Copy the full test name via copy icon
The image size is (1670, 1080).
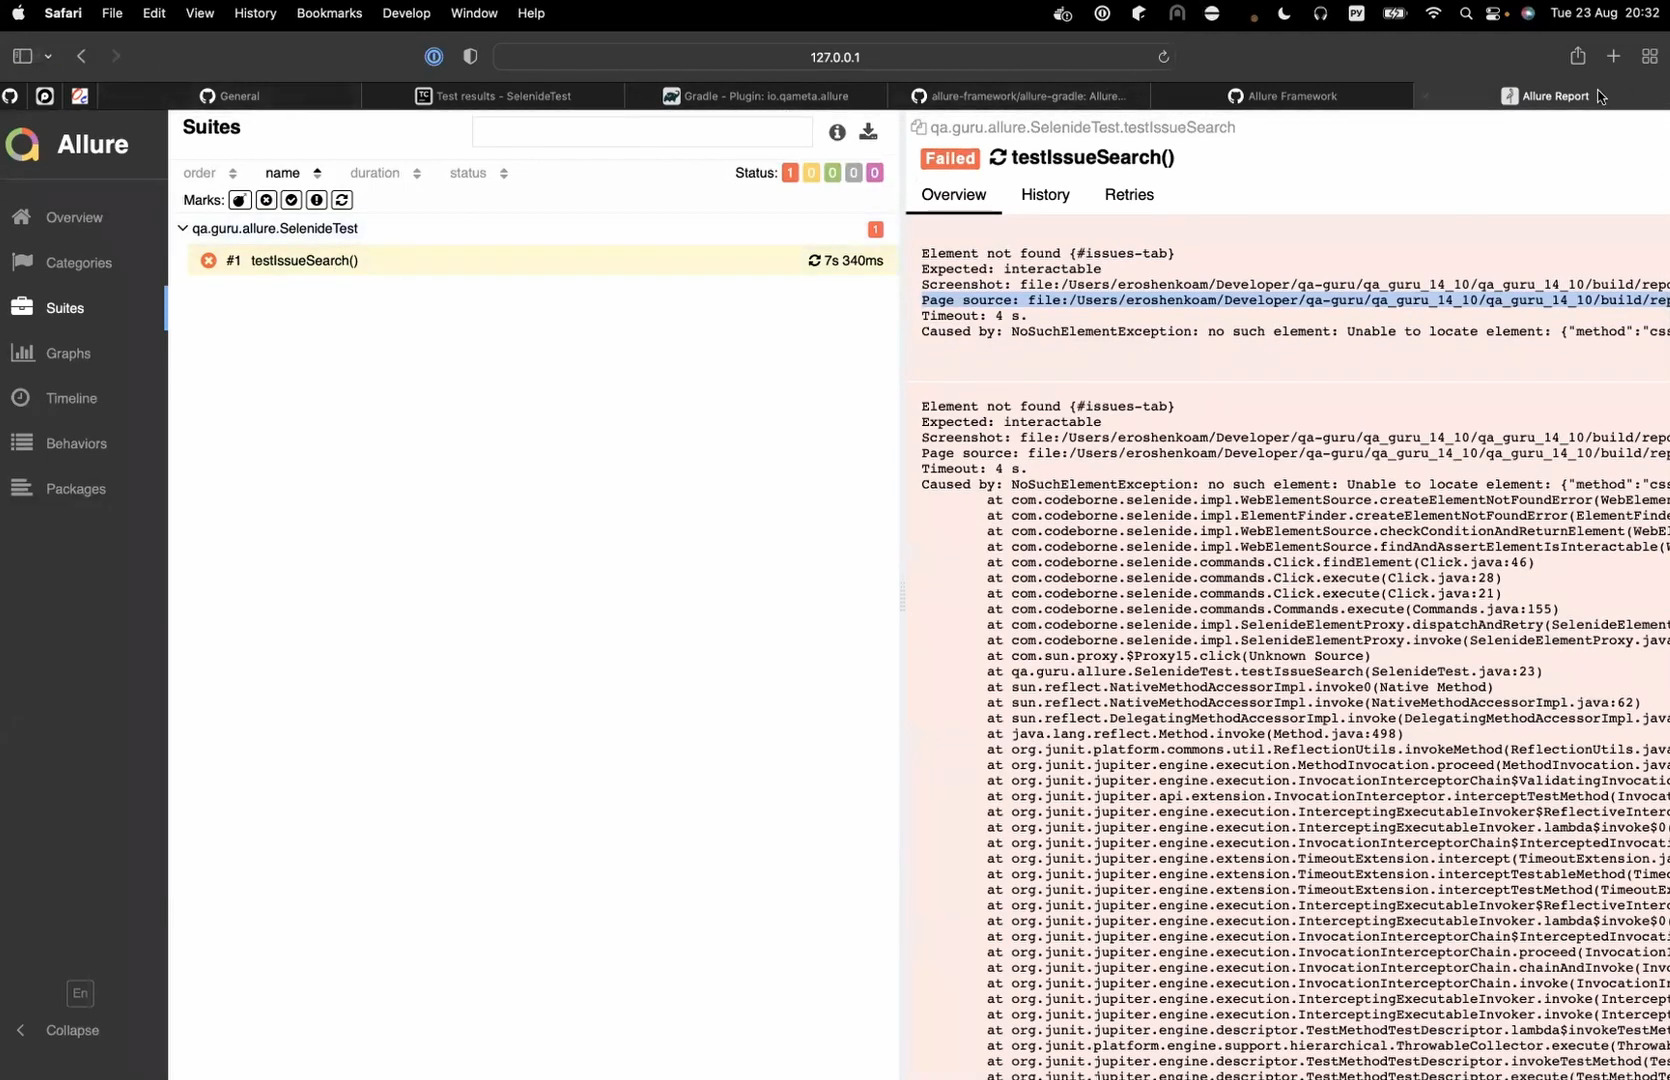point(919,127)
